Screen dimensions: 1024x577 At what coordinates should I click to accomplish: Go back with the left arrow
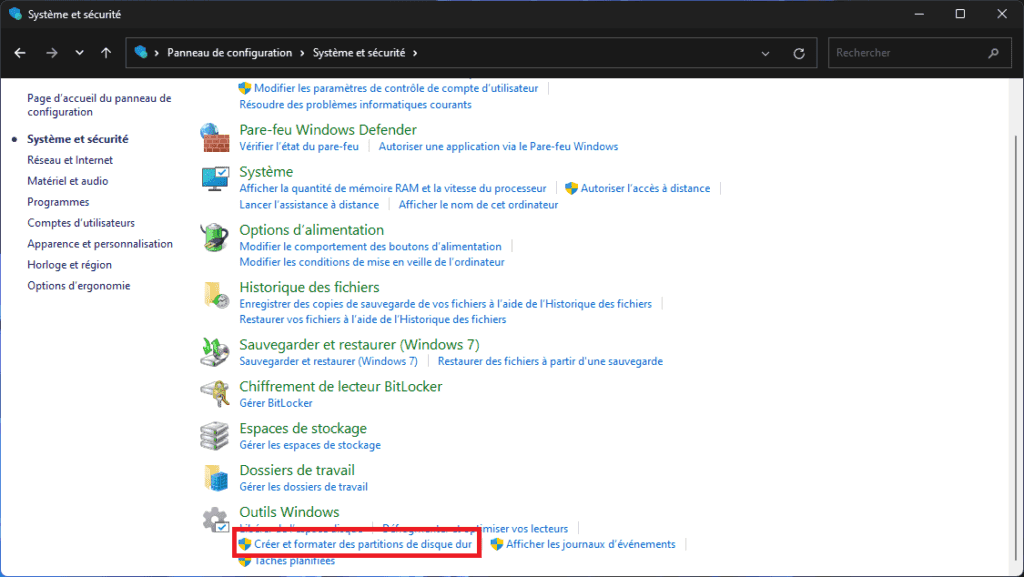[x=20, y=53]
